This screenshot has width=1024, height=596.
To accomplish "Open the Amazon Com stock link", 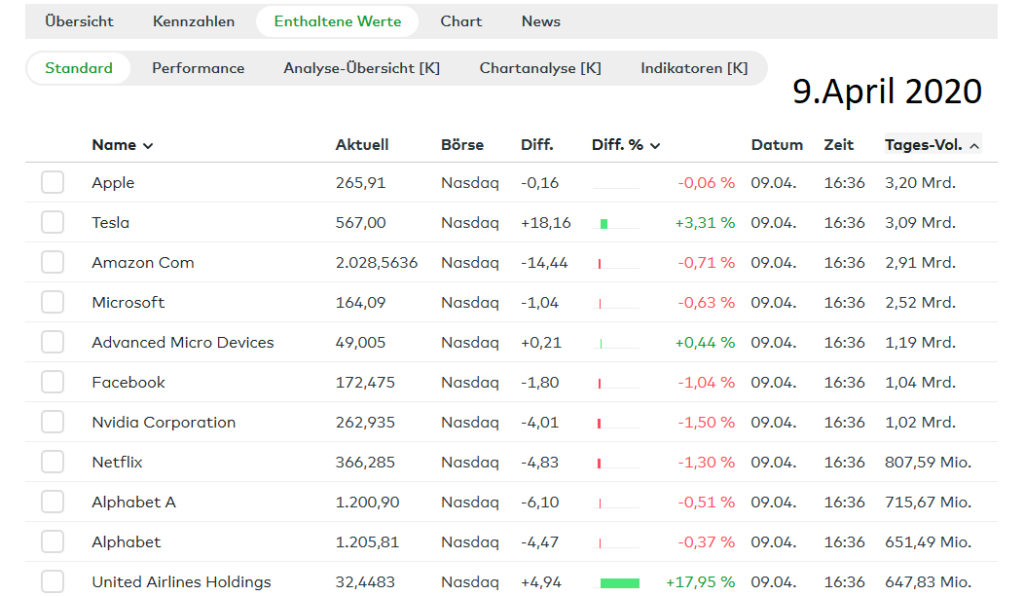I will [143, 262].
